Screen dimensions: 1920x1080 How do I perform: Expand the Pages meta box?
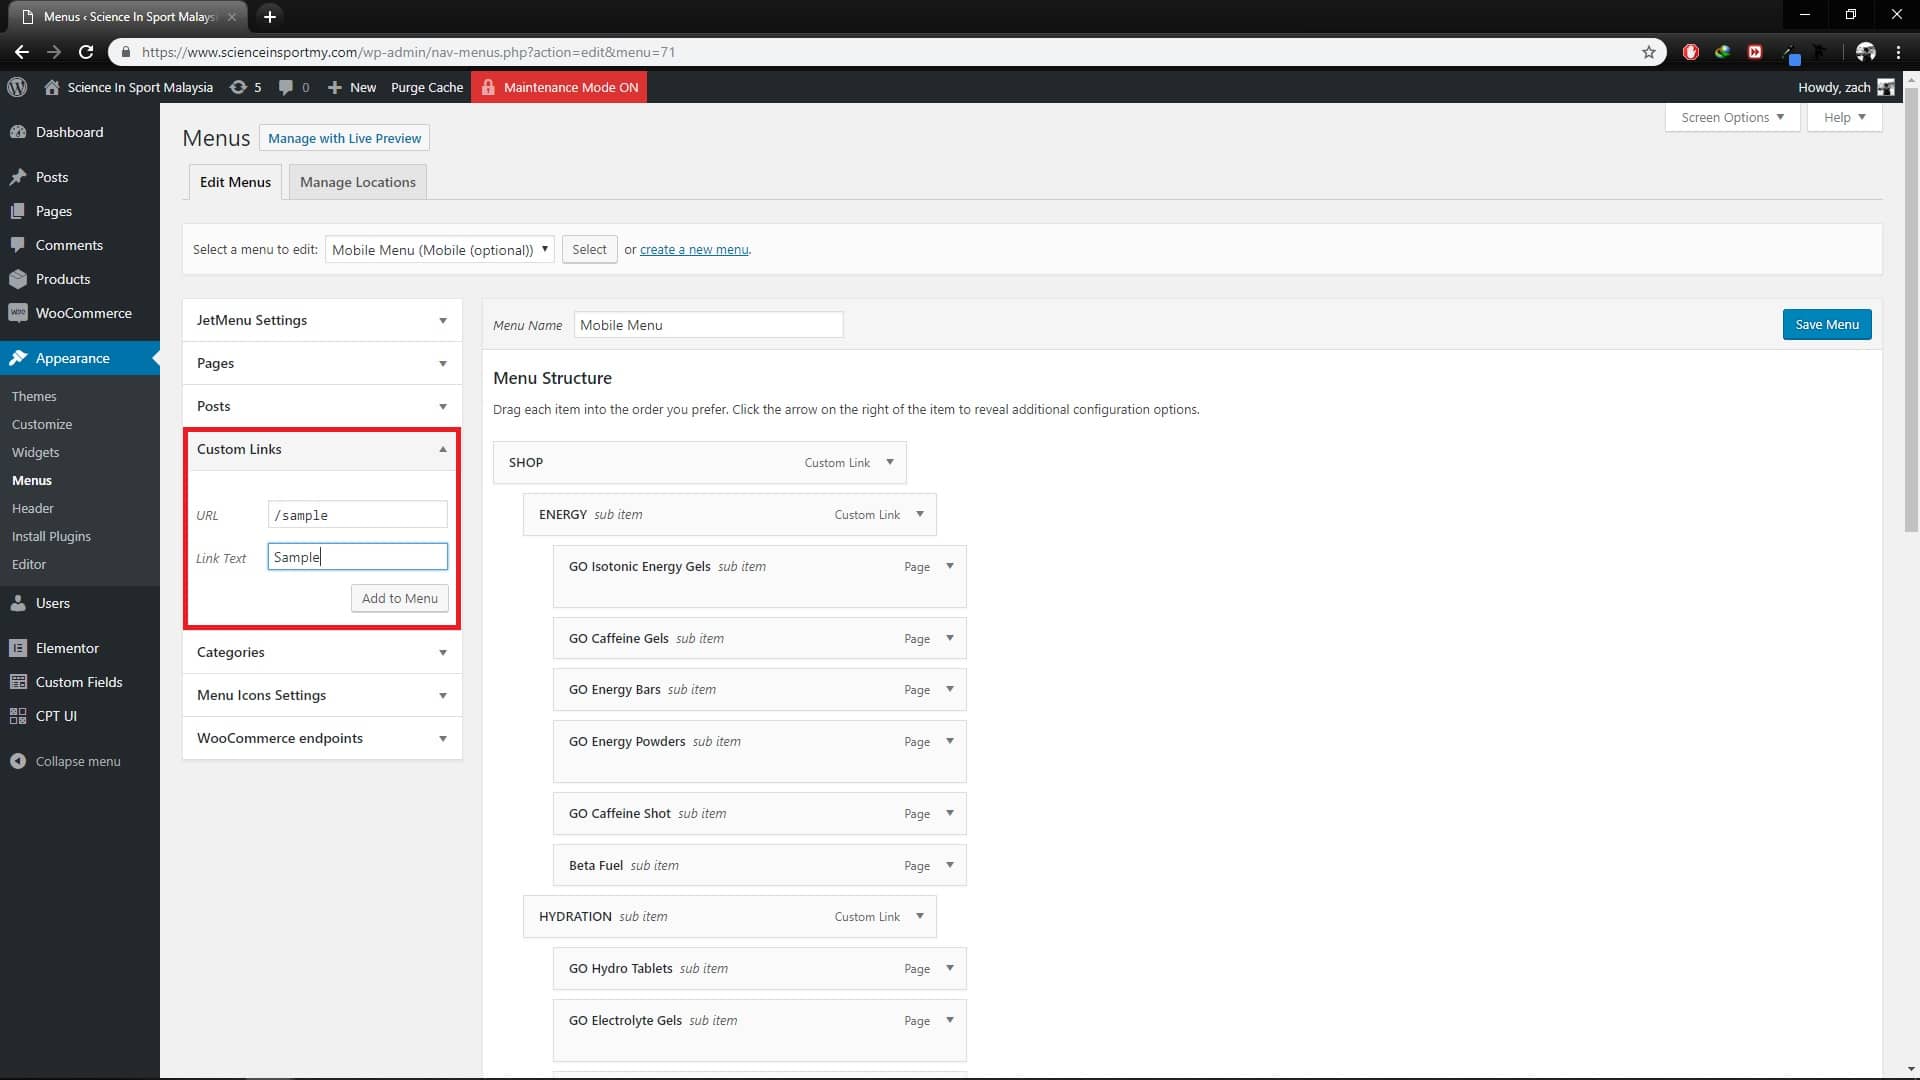pyautogui.click(x=442, y=363)
